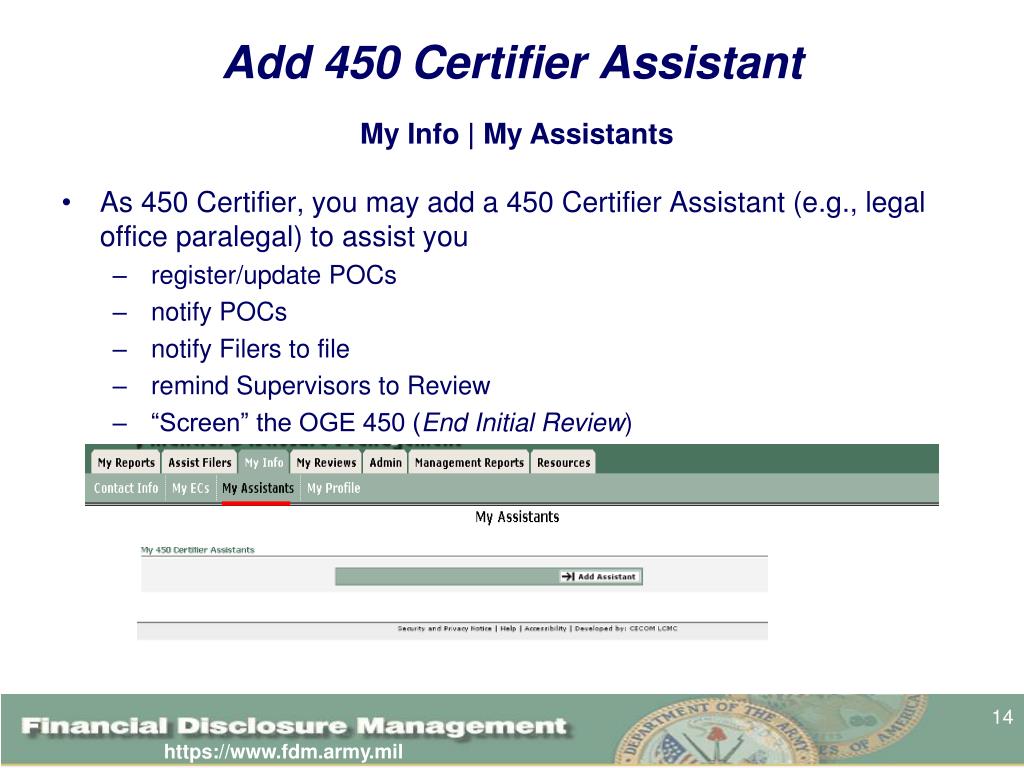1024x768 pixels.
Task: Click the 'remind Supervisors to Review' bullet
Action: point(320,385)
